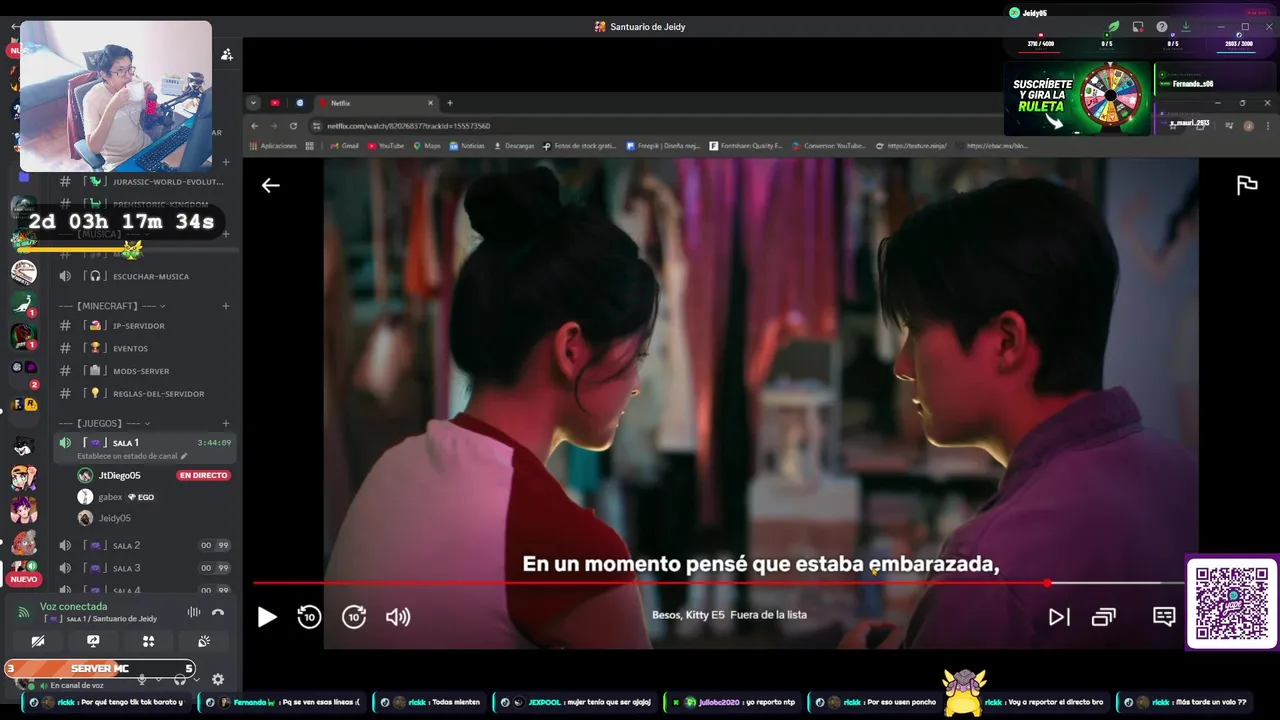Start a Discord activity
The width and height of the screenshot is (1280, 720).
point(148,641)
